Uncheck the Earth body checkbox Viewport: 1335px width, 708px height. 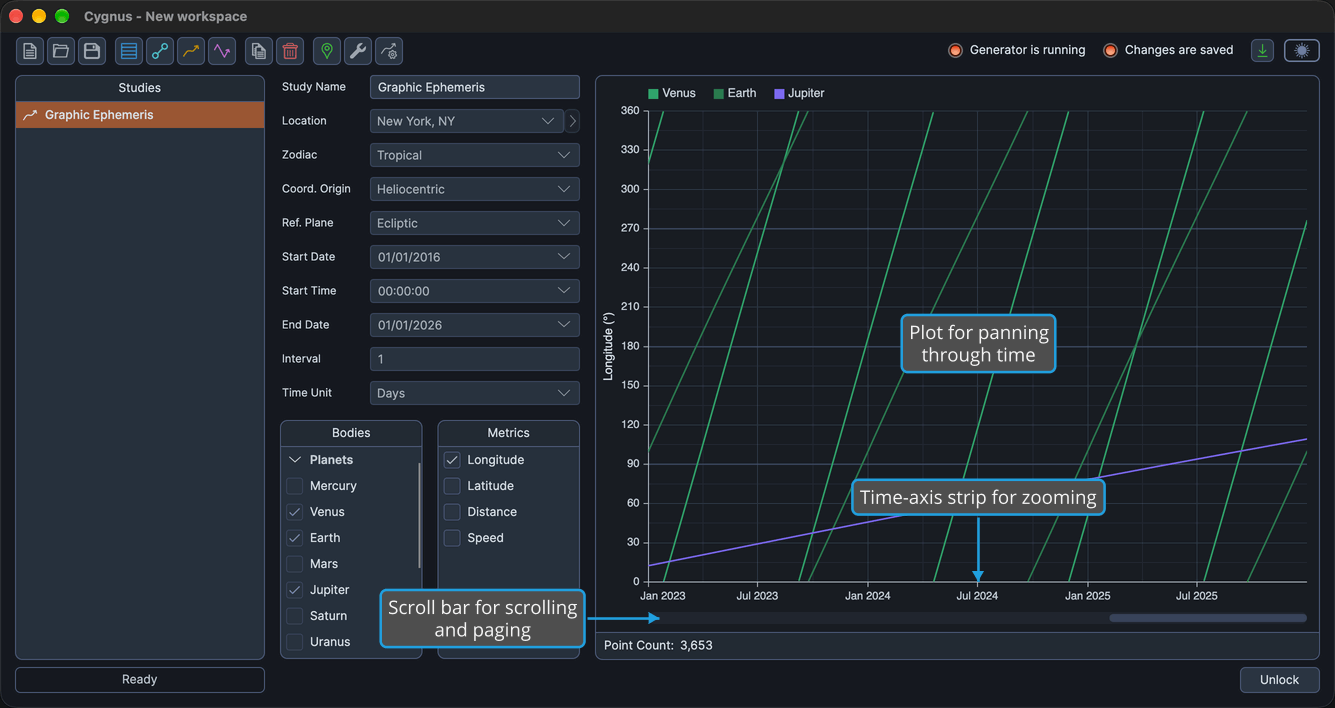[295, 538]
